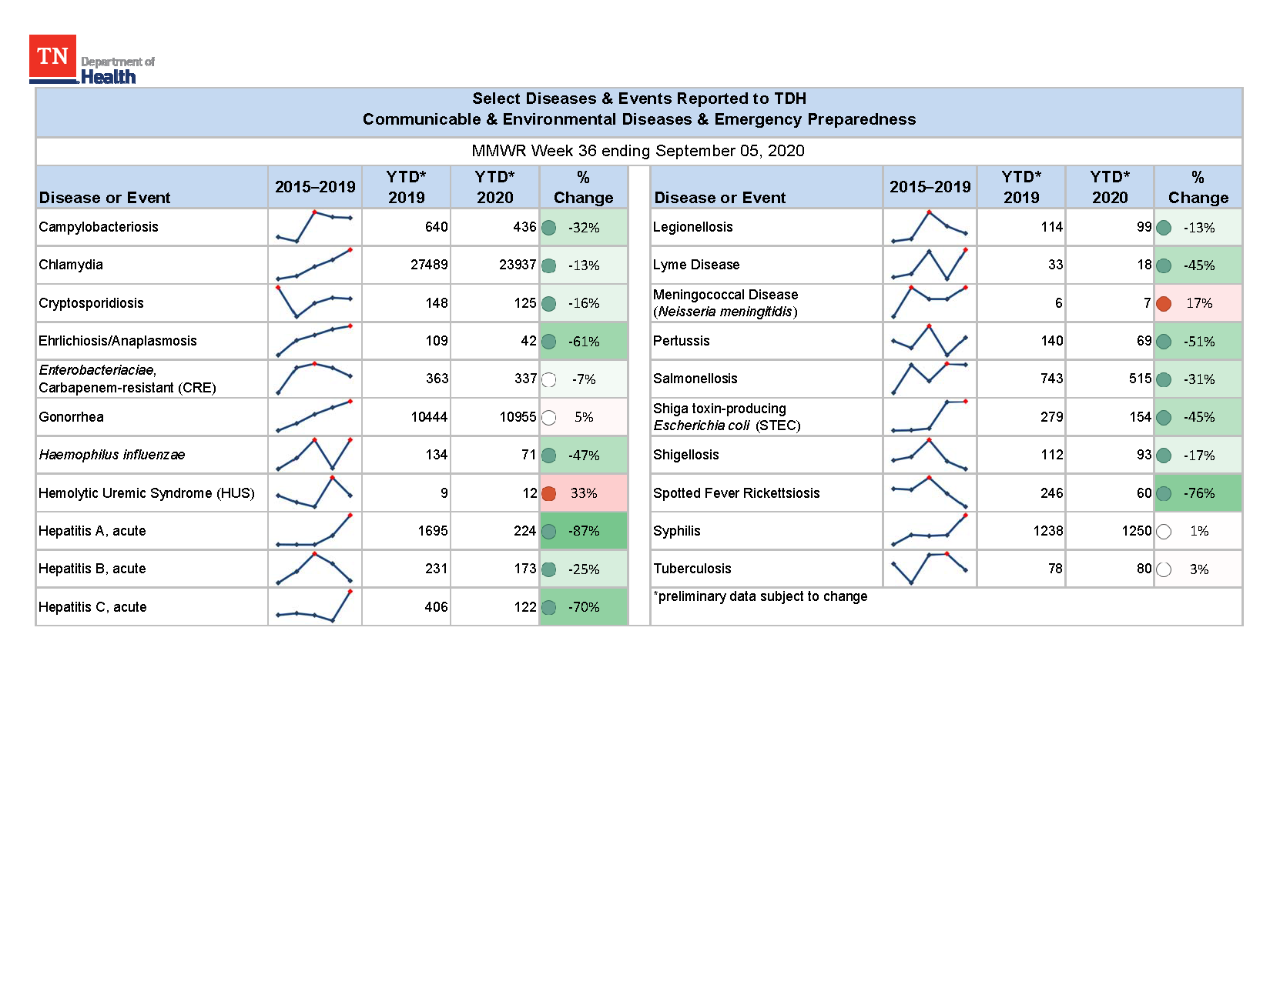Click the green status dot for Hepatitis A, acute

tap(549, 532)
